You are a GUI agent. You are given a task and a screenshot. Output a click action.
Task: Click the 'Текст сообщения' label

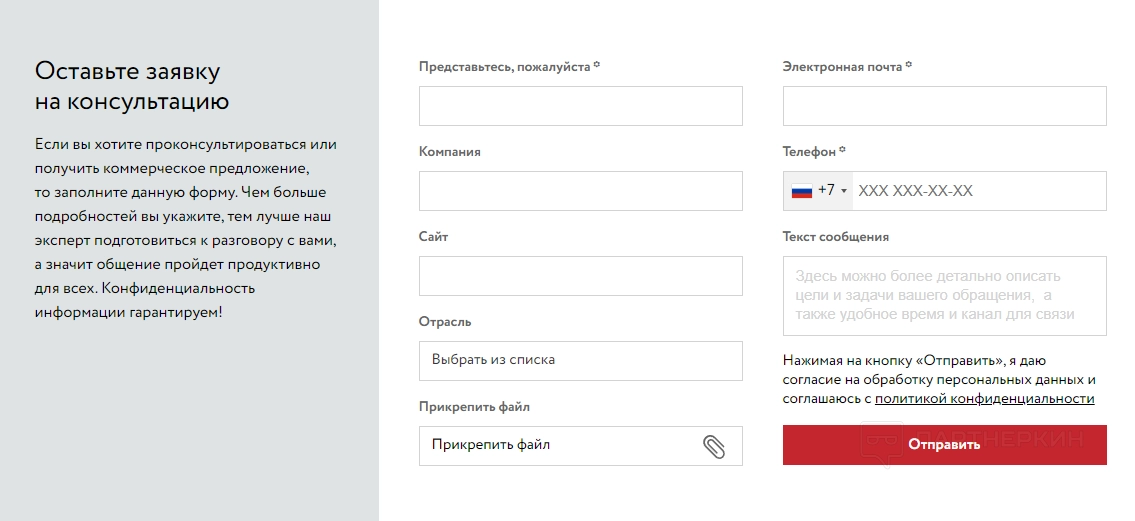[835, 237]
